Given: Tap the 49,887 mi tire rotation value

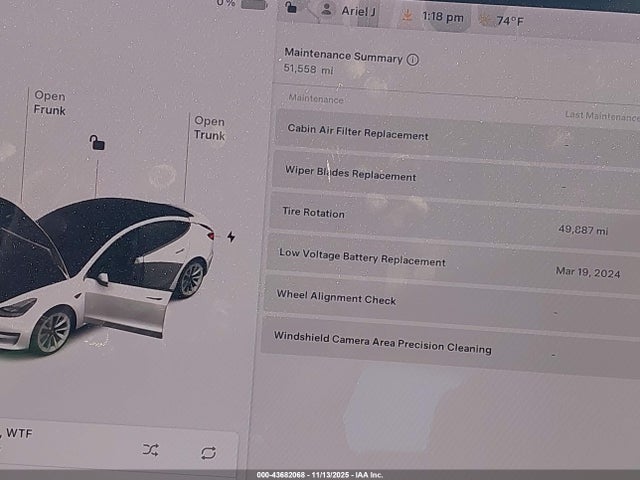Looking at the screenshot, I should click(x=583, y=230).
